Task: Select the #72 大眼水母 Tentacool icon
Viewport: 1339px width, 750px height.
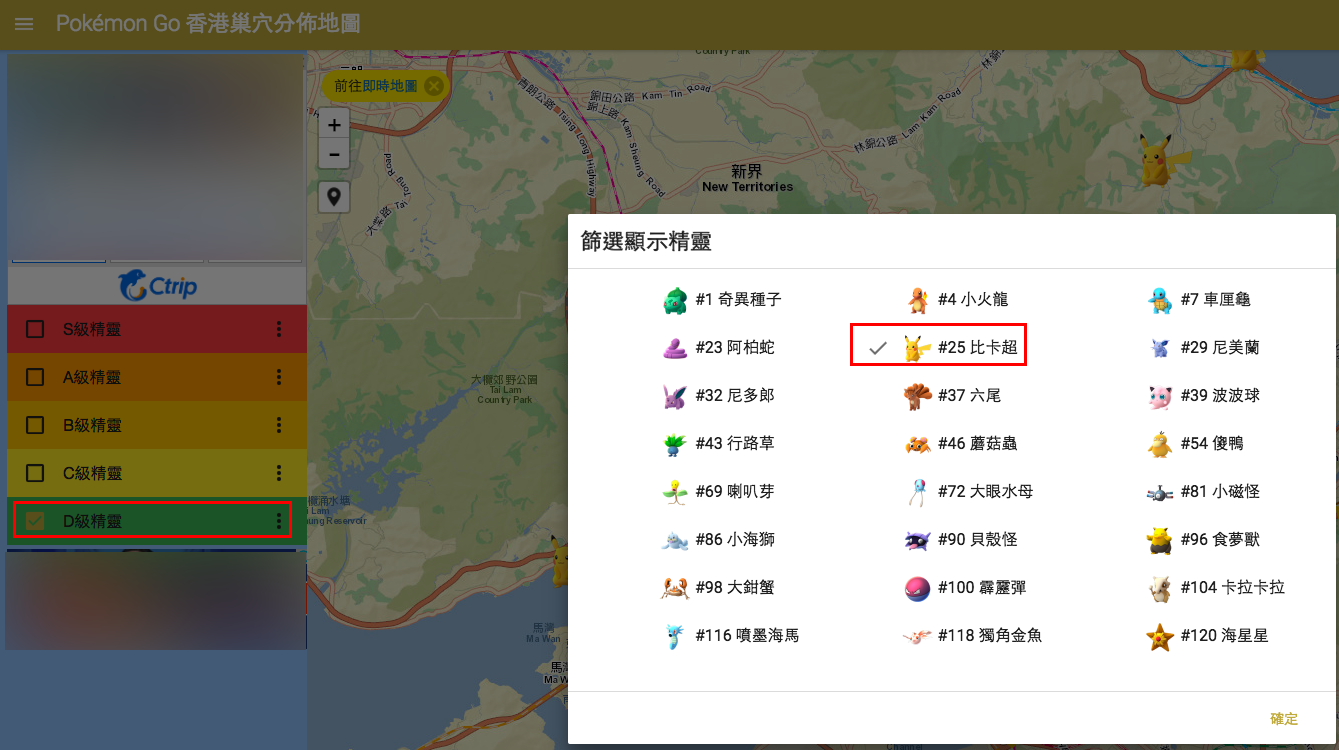Action: tap(918, 492)
